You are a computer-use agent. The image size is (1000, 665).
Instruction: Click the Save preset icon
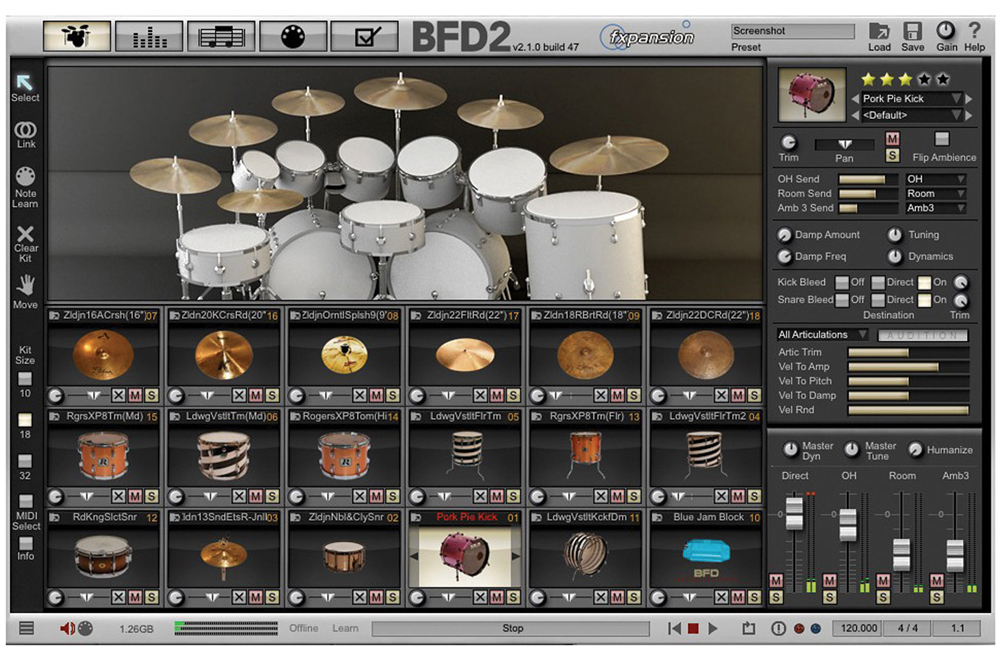coord(913,31)
